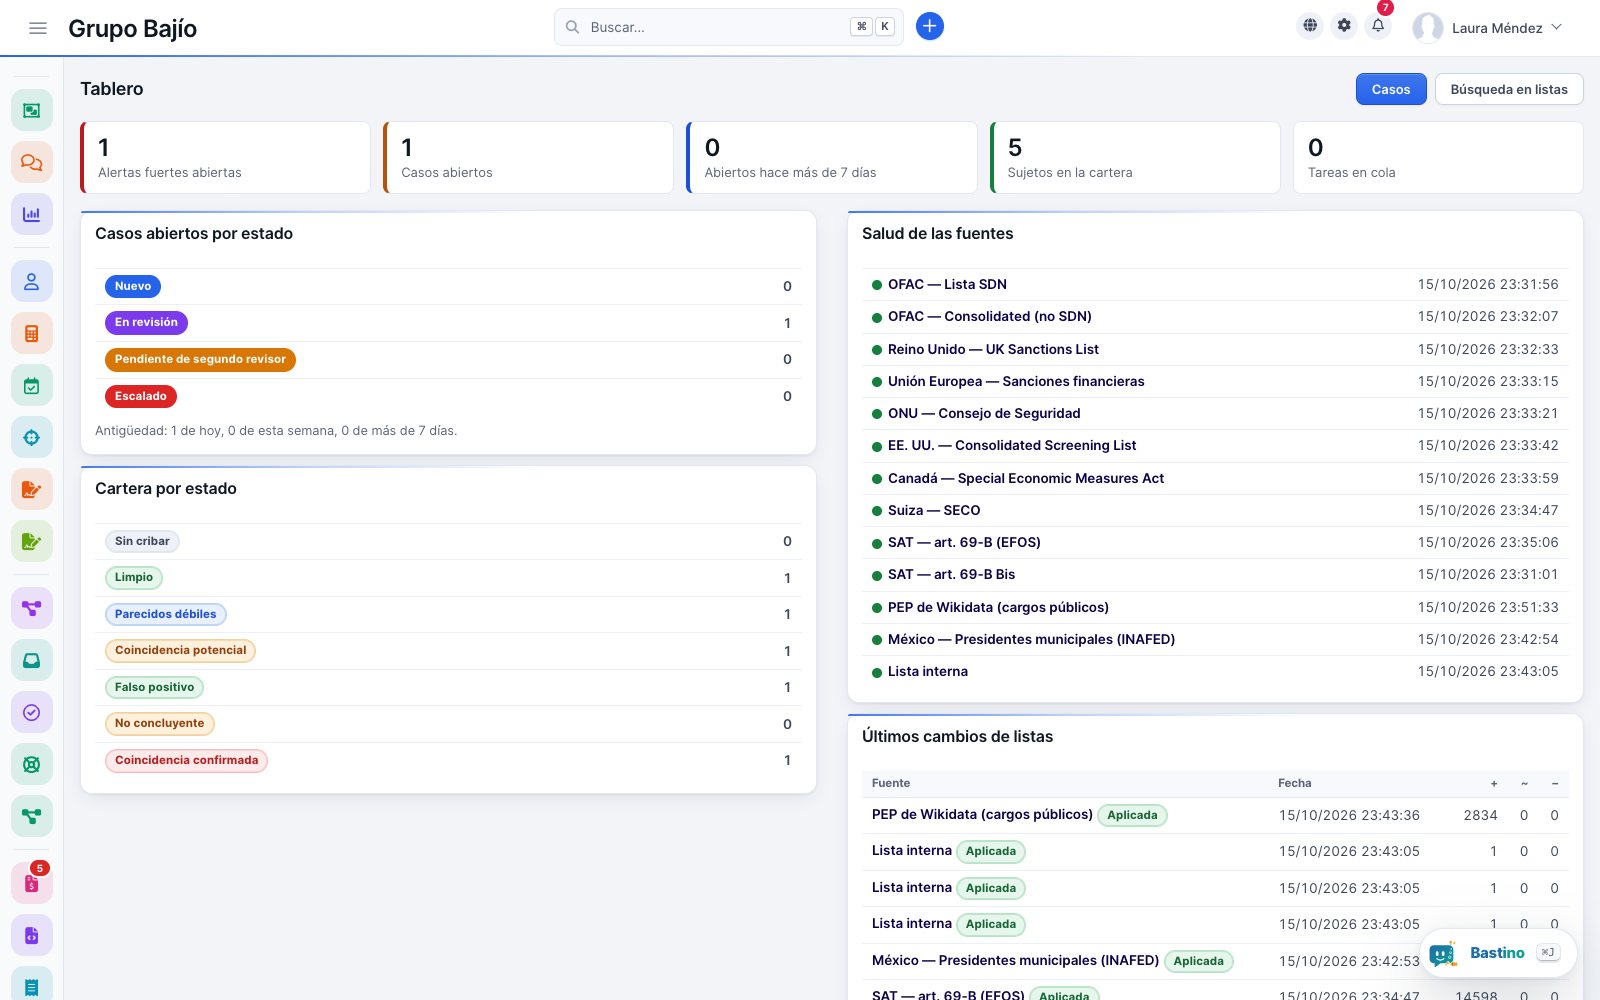Open the crosshair target sidebar icon

point(32,437)
